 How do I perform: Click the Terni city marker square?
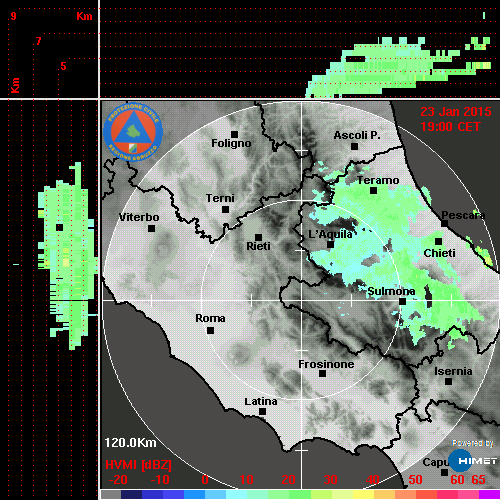tap(225, 210)
